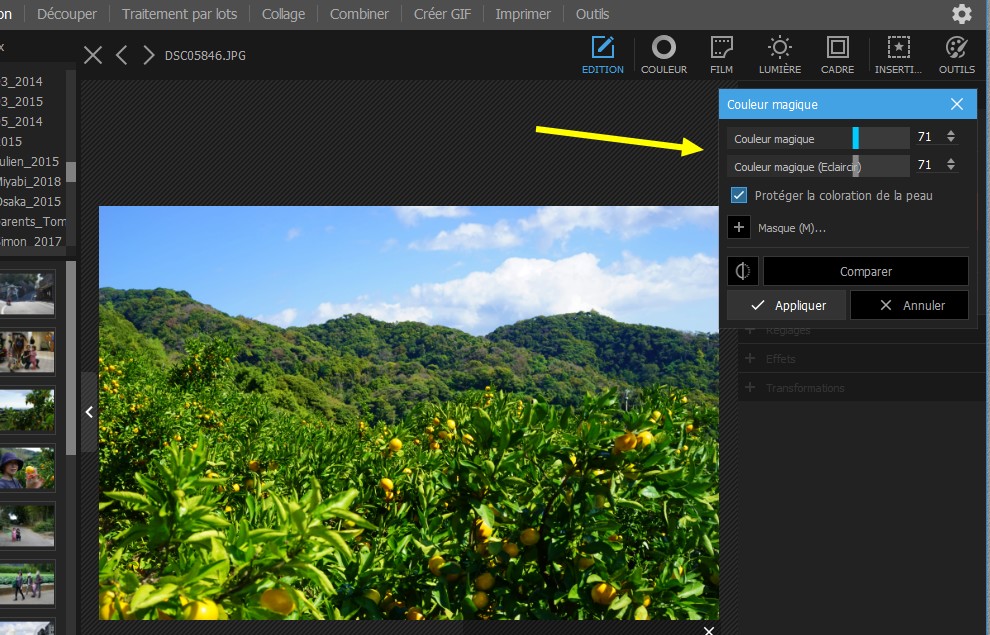Close the current photo with X icon

click(93, 55)
